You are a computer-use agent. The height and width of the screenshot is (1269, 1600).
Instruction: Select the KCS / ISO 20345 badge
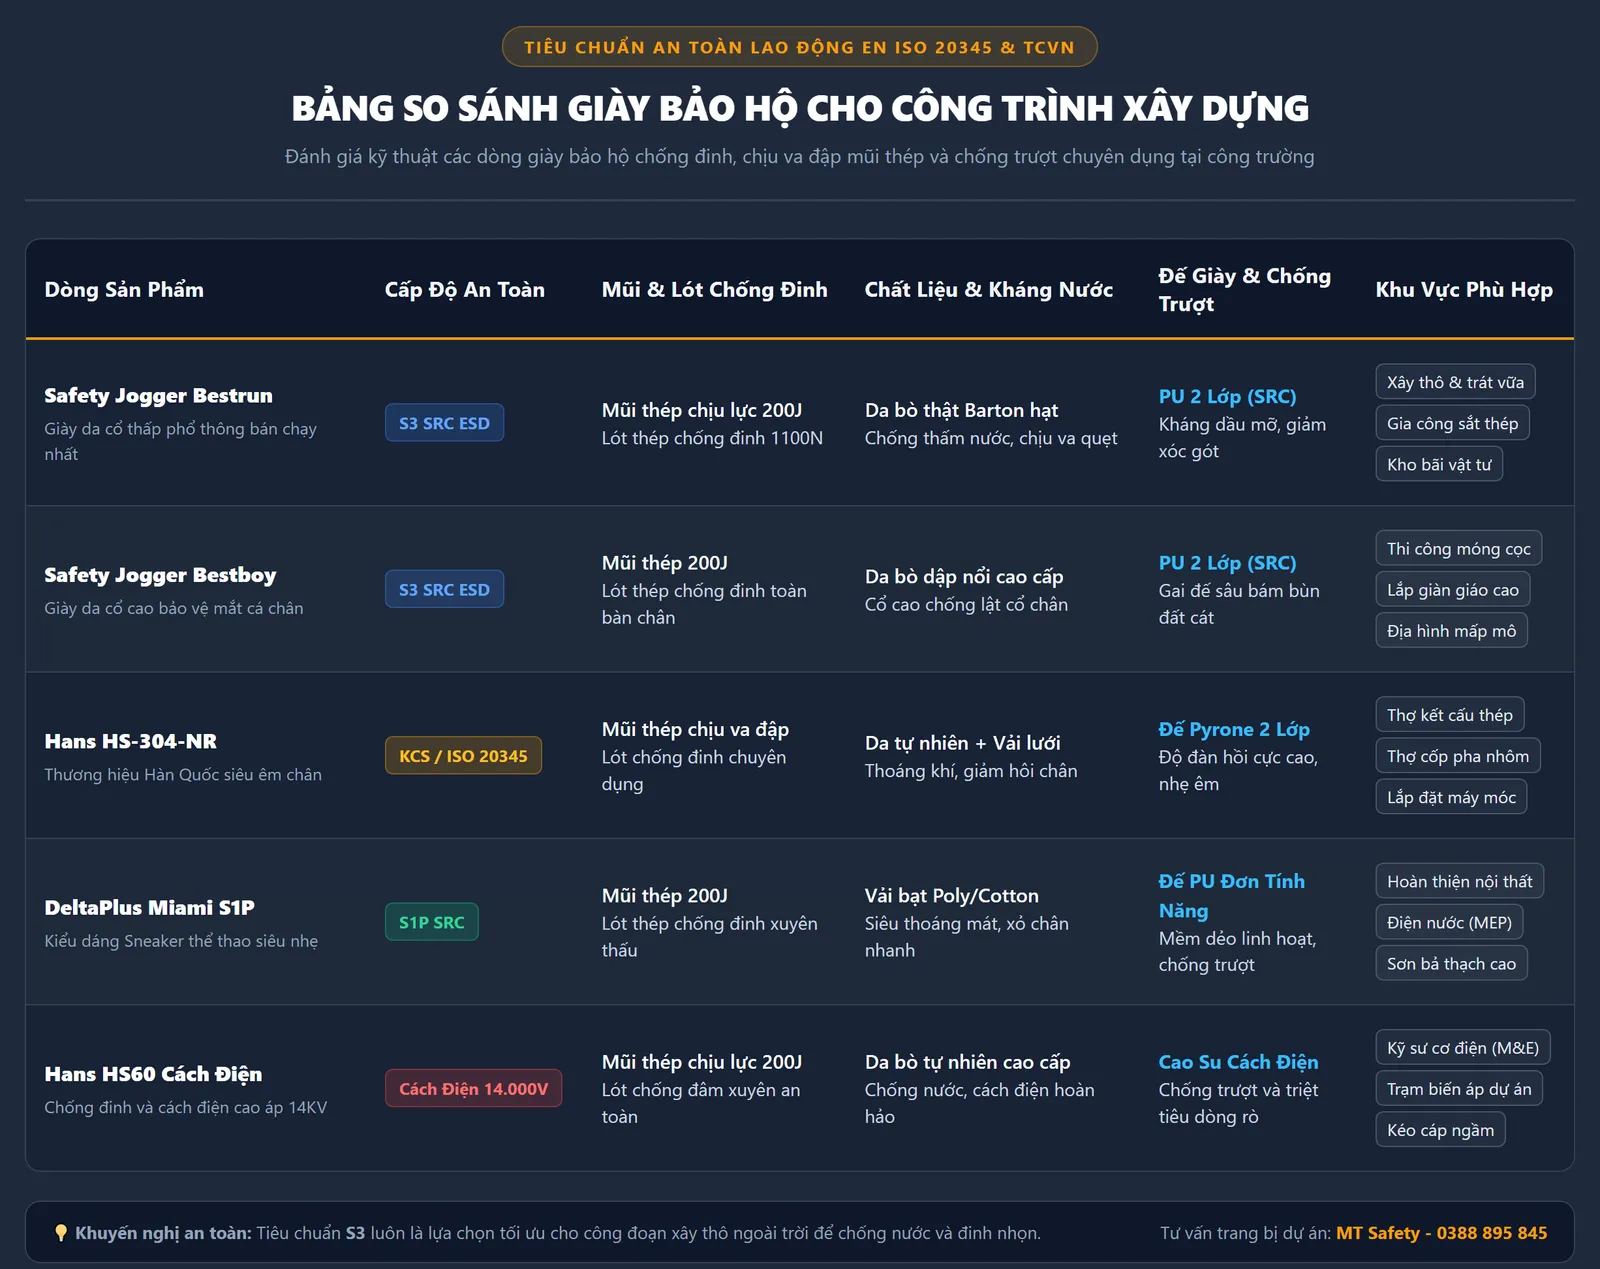pos(463,756)
